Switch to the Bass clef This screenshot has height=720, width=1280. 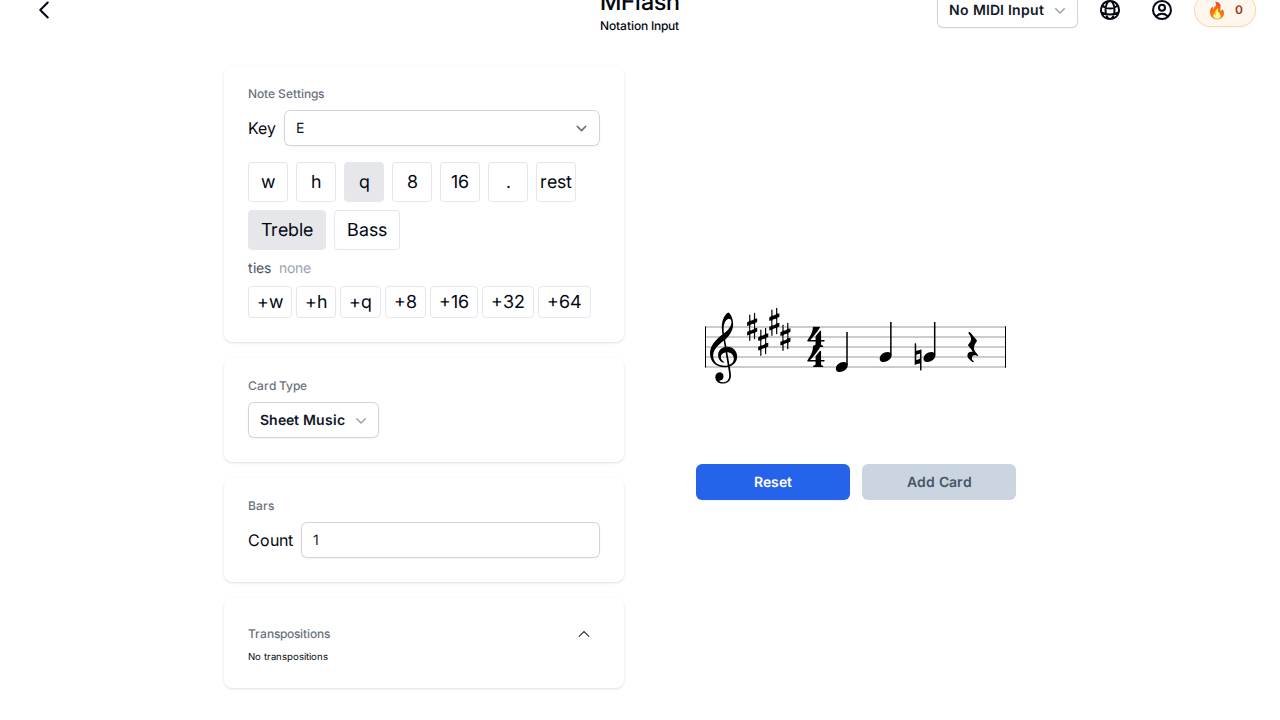[x=367, y=230]
